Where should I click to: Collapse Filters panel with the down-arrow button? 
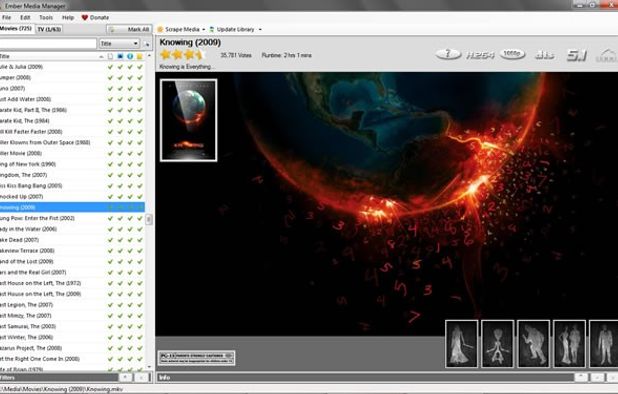click(x=141, y=377)
